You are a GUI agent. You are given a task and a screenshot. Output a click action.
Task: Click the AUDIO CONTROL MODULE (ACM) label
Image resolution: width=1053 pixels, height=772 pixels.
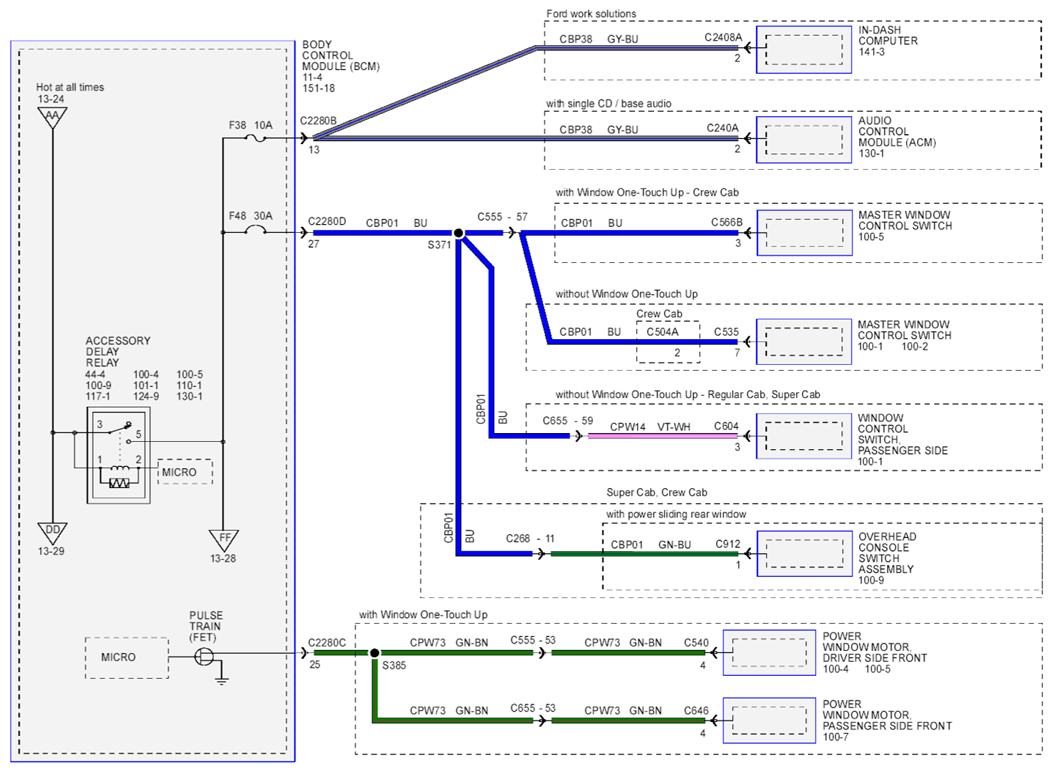pyautogui.click(x=897, y=132)
